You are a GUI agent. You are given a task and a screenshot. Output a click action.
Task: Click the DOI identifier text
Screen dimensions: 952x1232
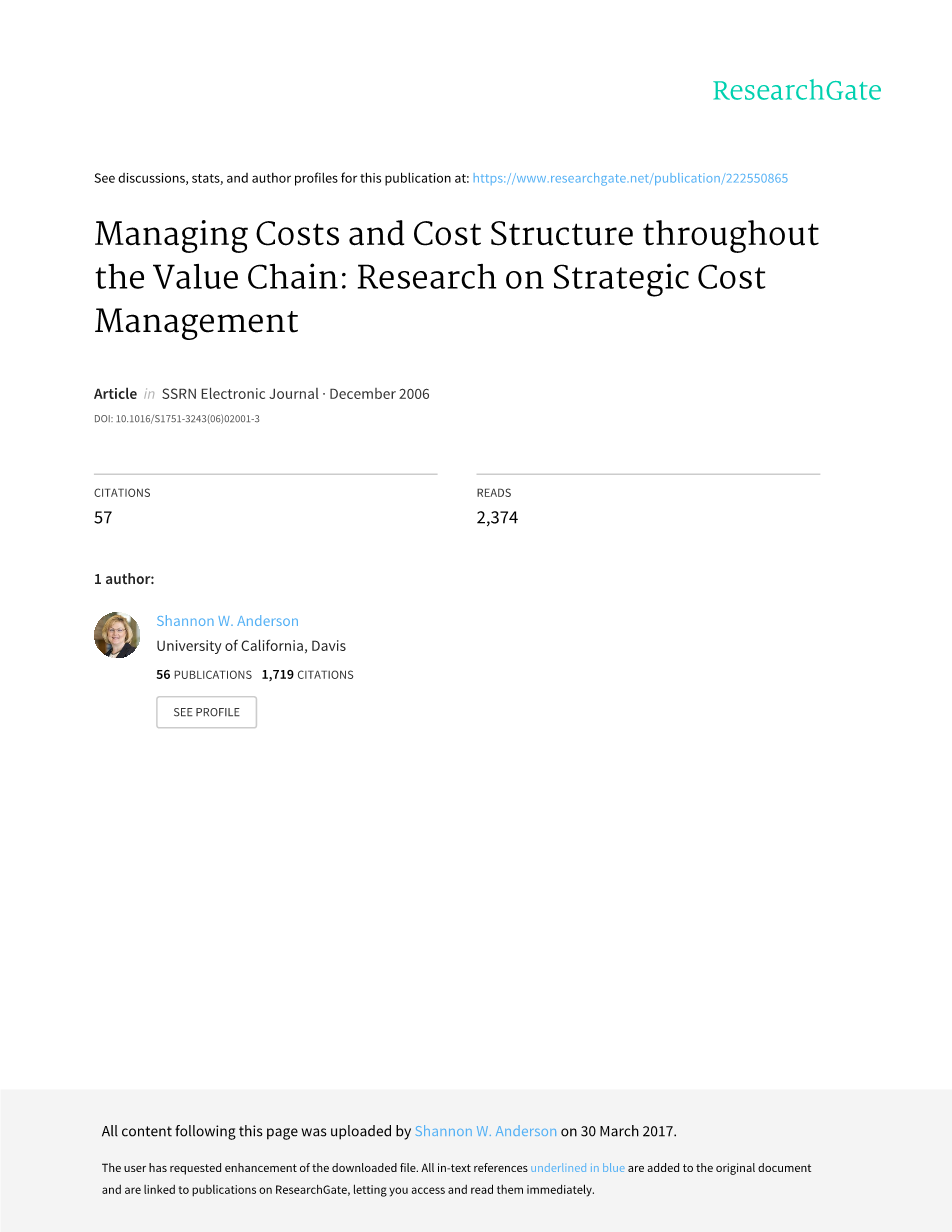point(177,419)
